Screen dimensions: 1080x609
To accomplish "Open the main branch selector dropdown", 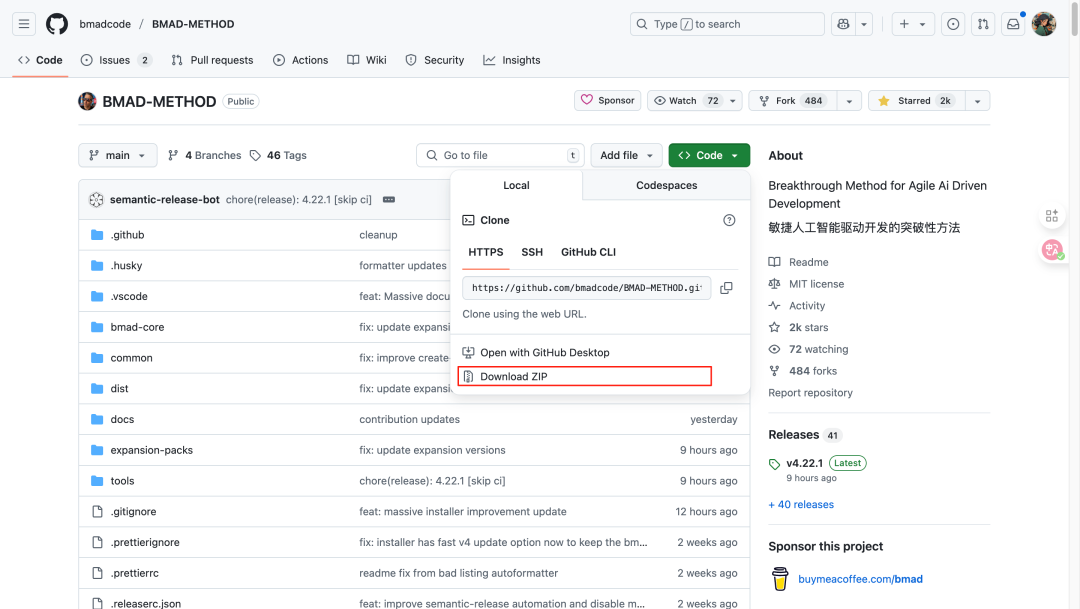I will (118, 155).
